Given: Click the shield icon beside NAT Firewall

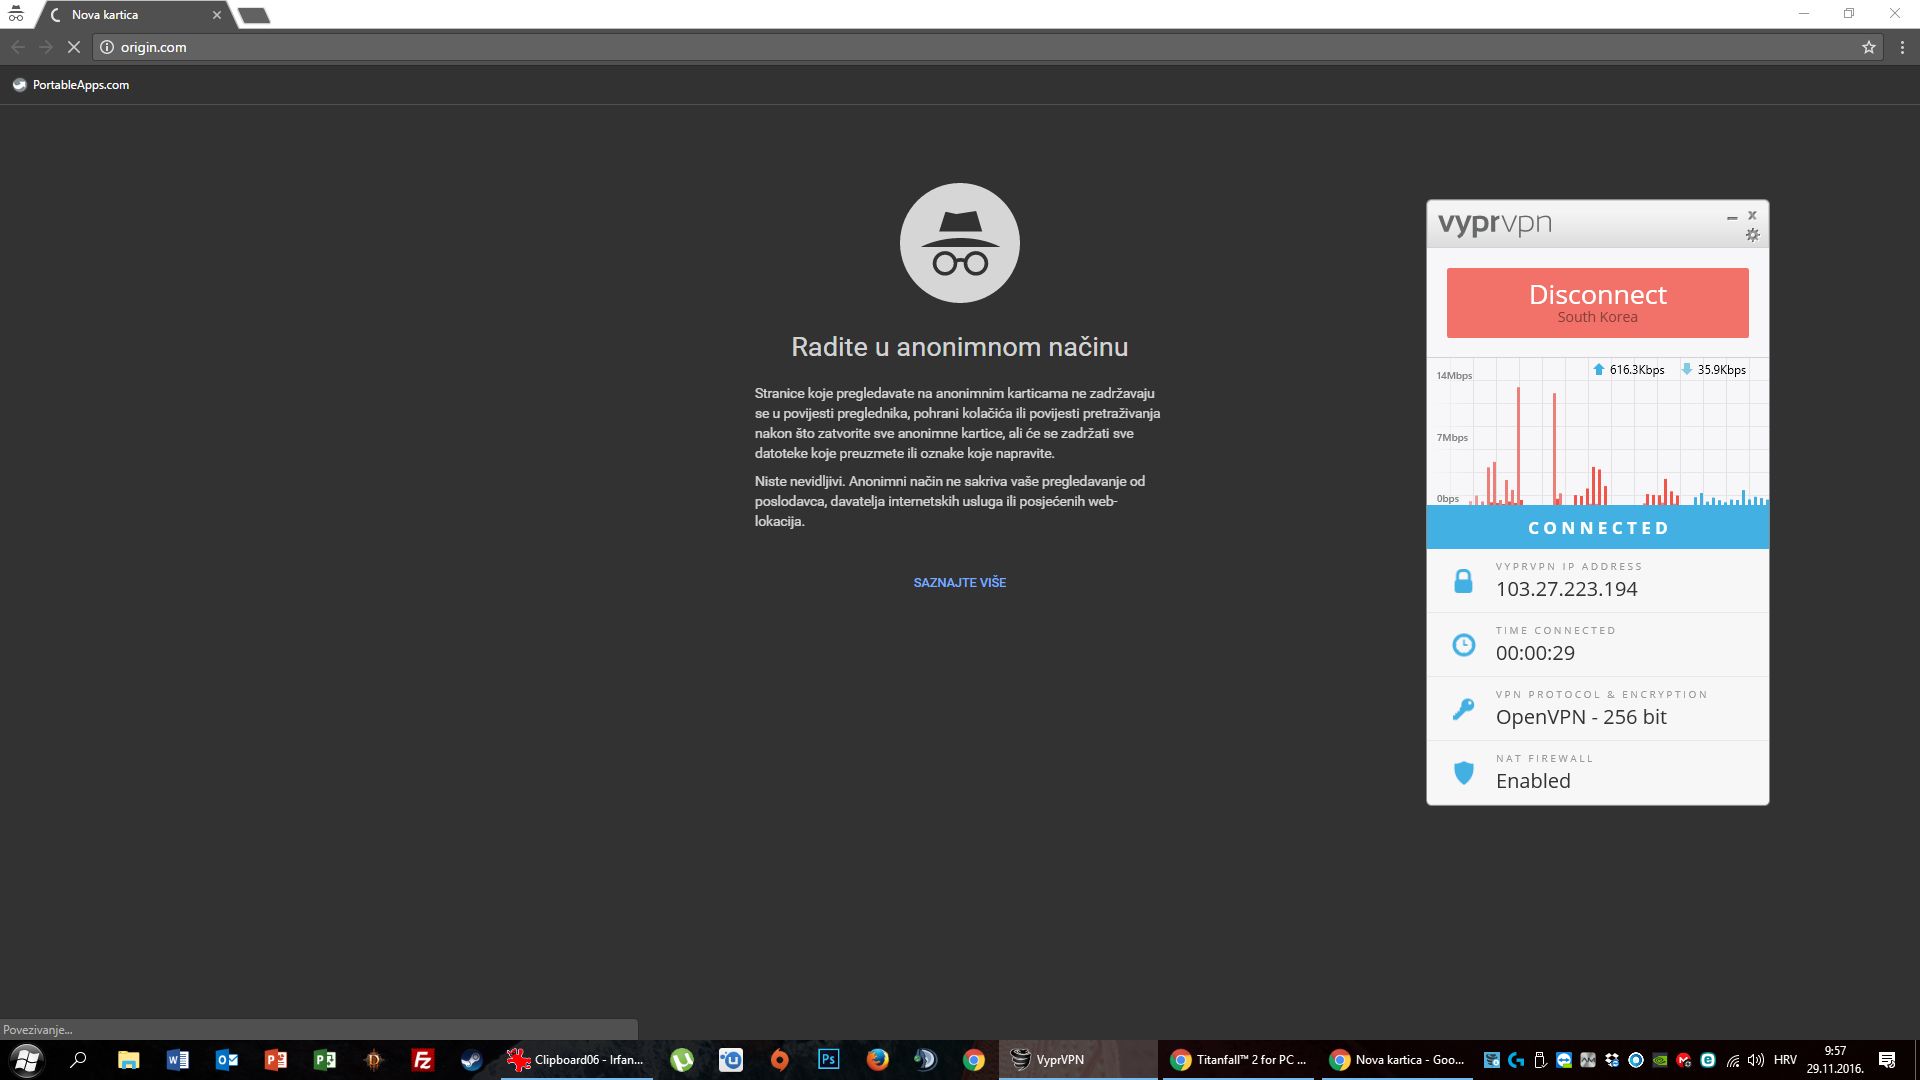Looking at the screenshot, I should coord(1463,773).
